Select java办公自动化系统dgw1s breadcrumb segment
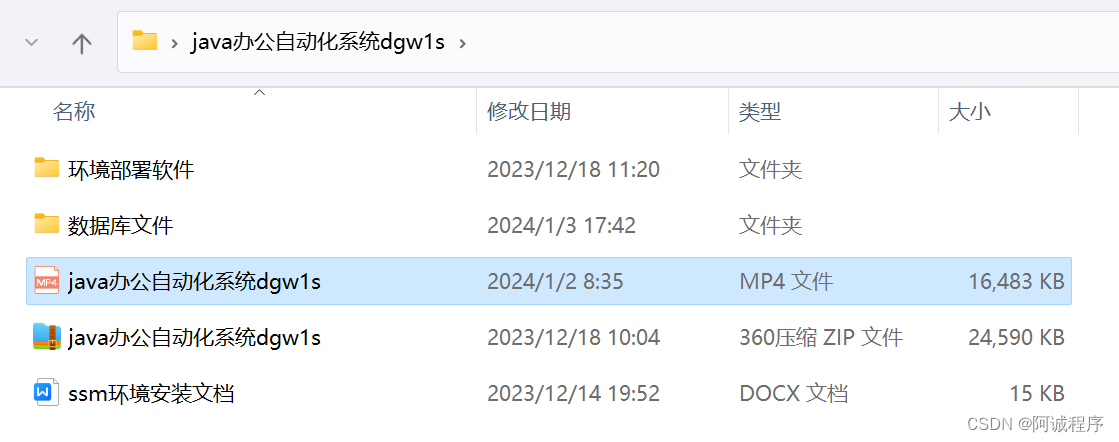The width and height of the screenshot is (1119, 442). 318,43
